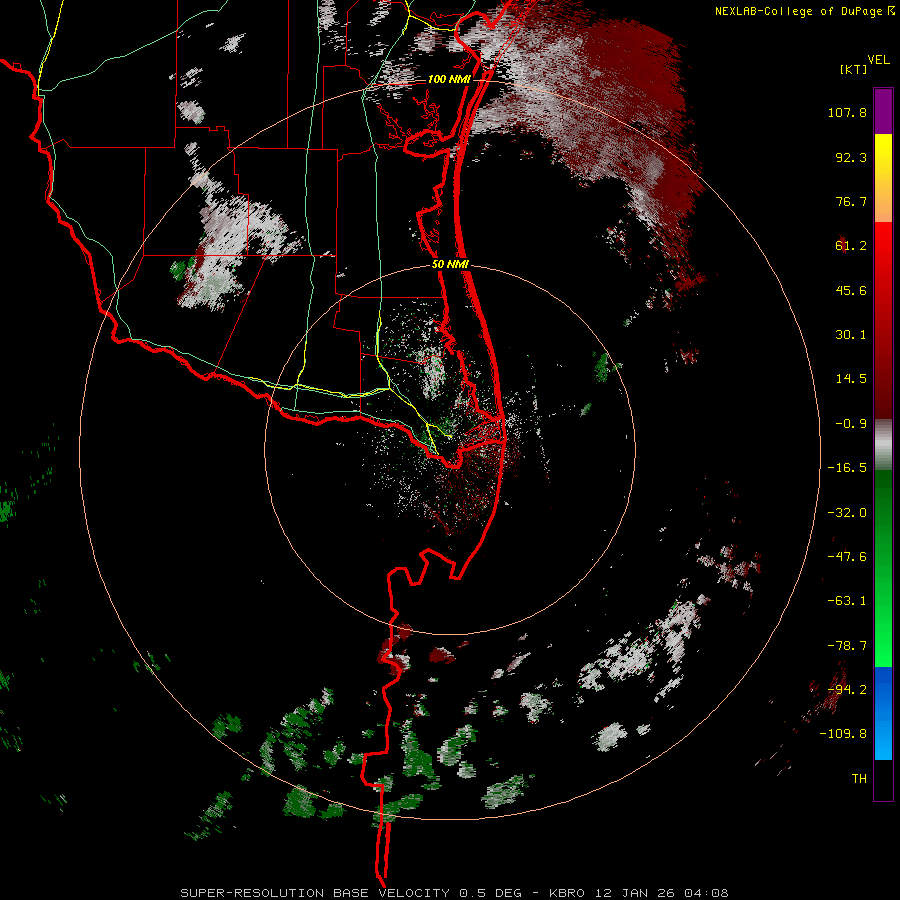Click the TH legend label

pos(859,779)
